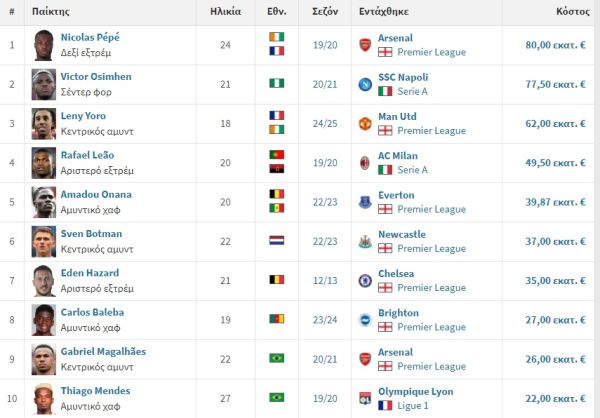Open Victor Osimhen player profile link
The image size is (600, 418).
click(x=95, y=77)
